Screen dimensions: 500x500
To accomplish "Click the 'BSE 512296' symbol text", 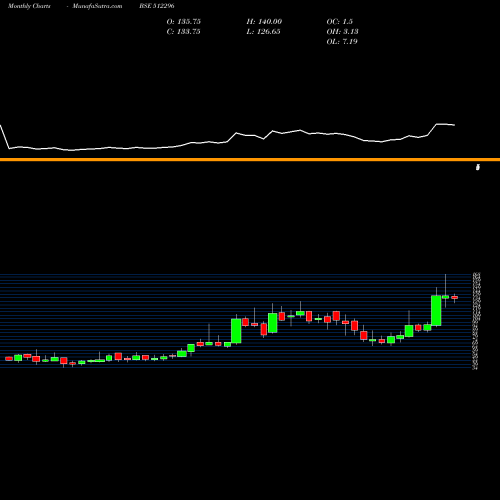I will (x=157, y=6).
